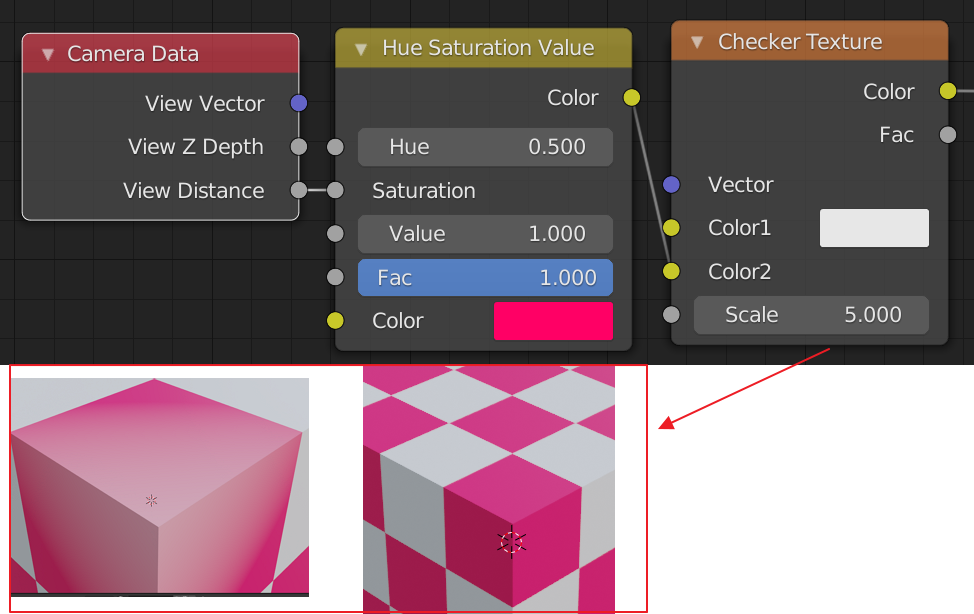
Task: Click the View Z Depth label
Action: (x=196, y=147)
